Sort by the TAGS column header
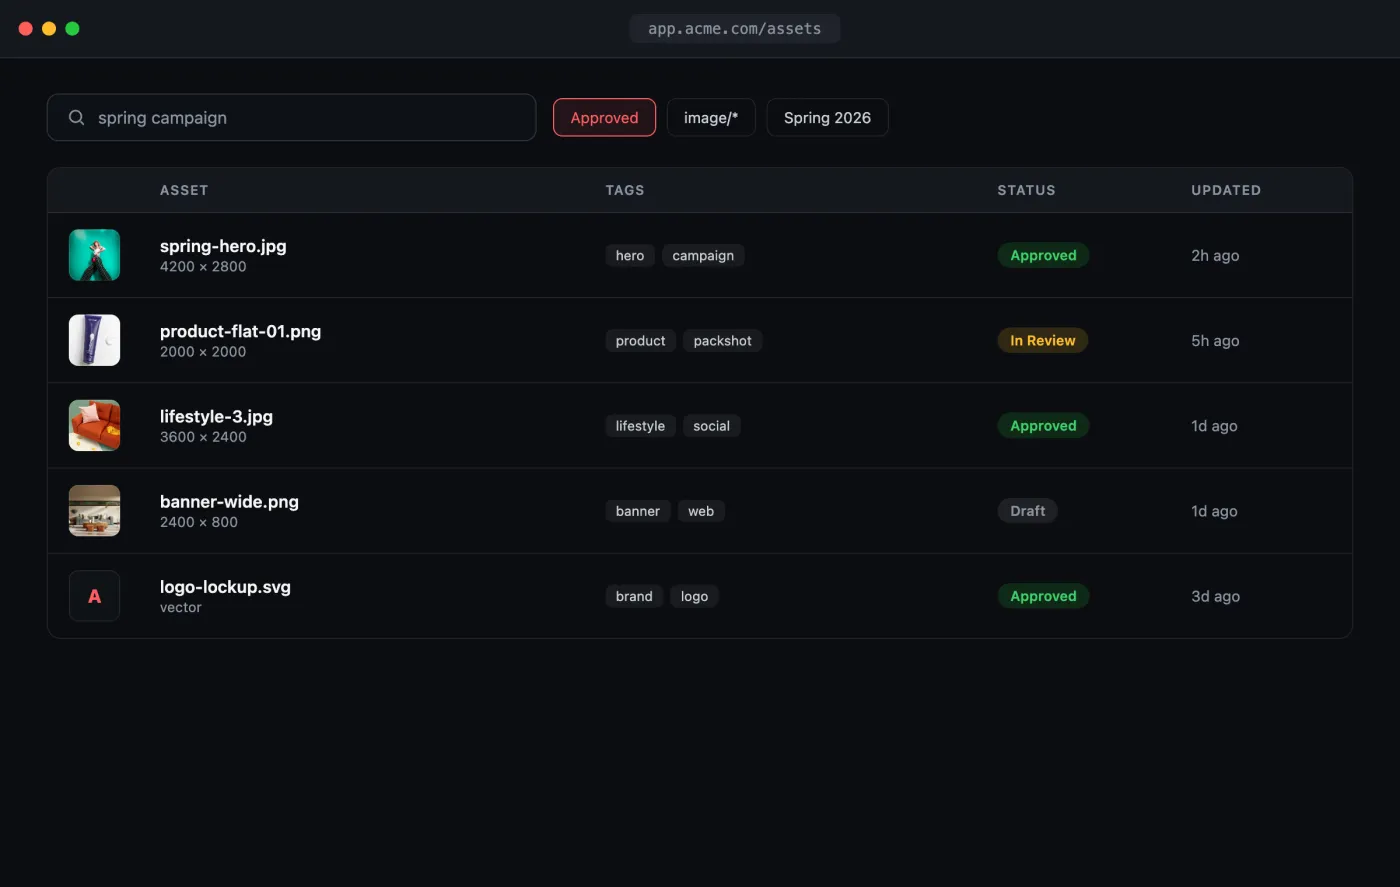The height and width of the screenshot is (887, 1400). click(625, 190)
